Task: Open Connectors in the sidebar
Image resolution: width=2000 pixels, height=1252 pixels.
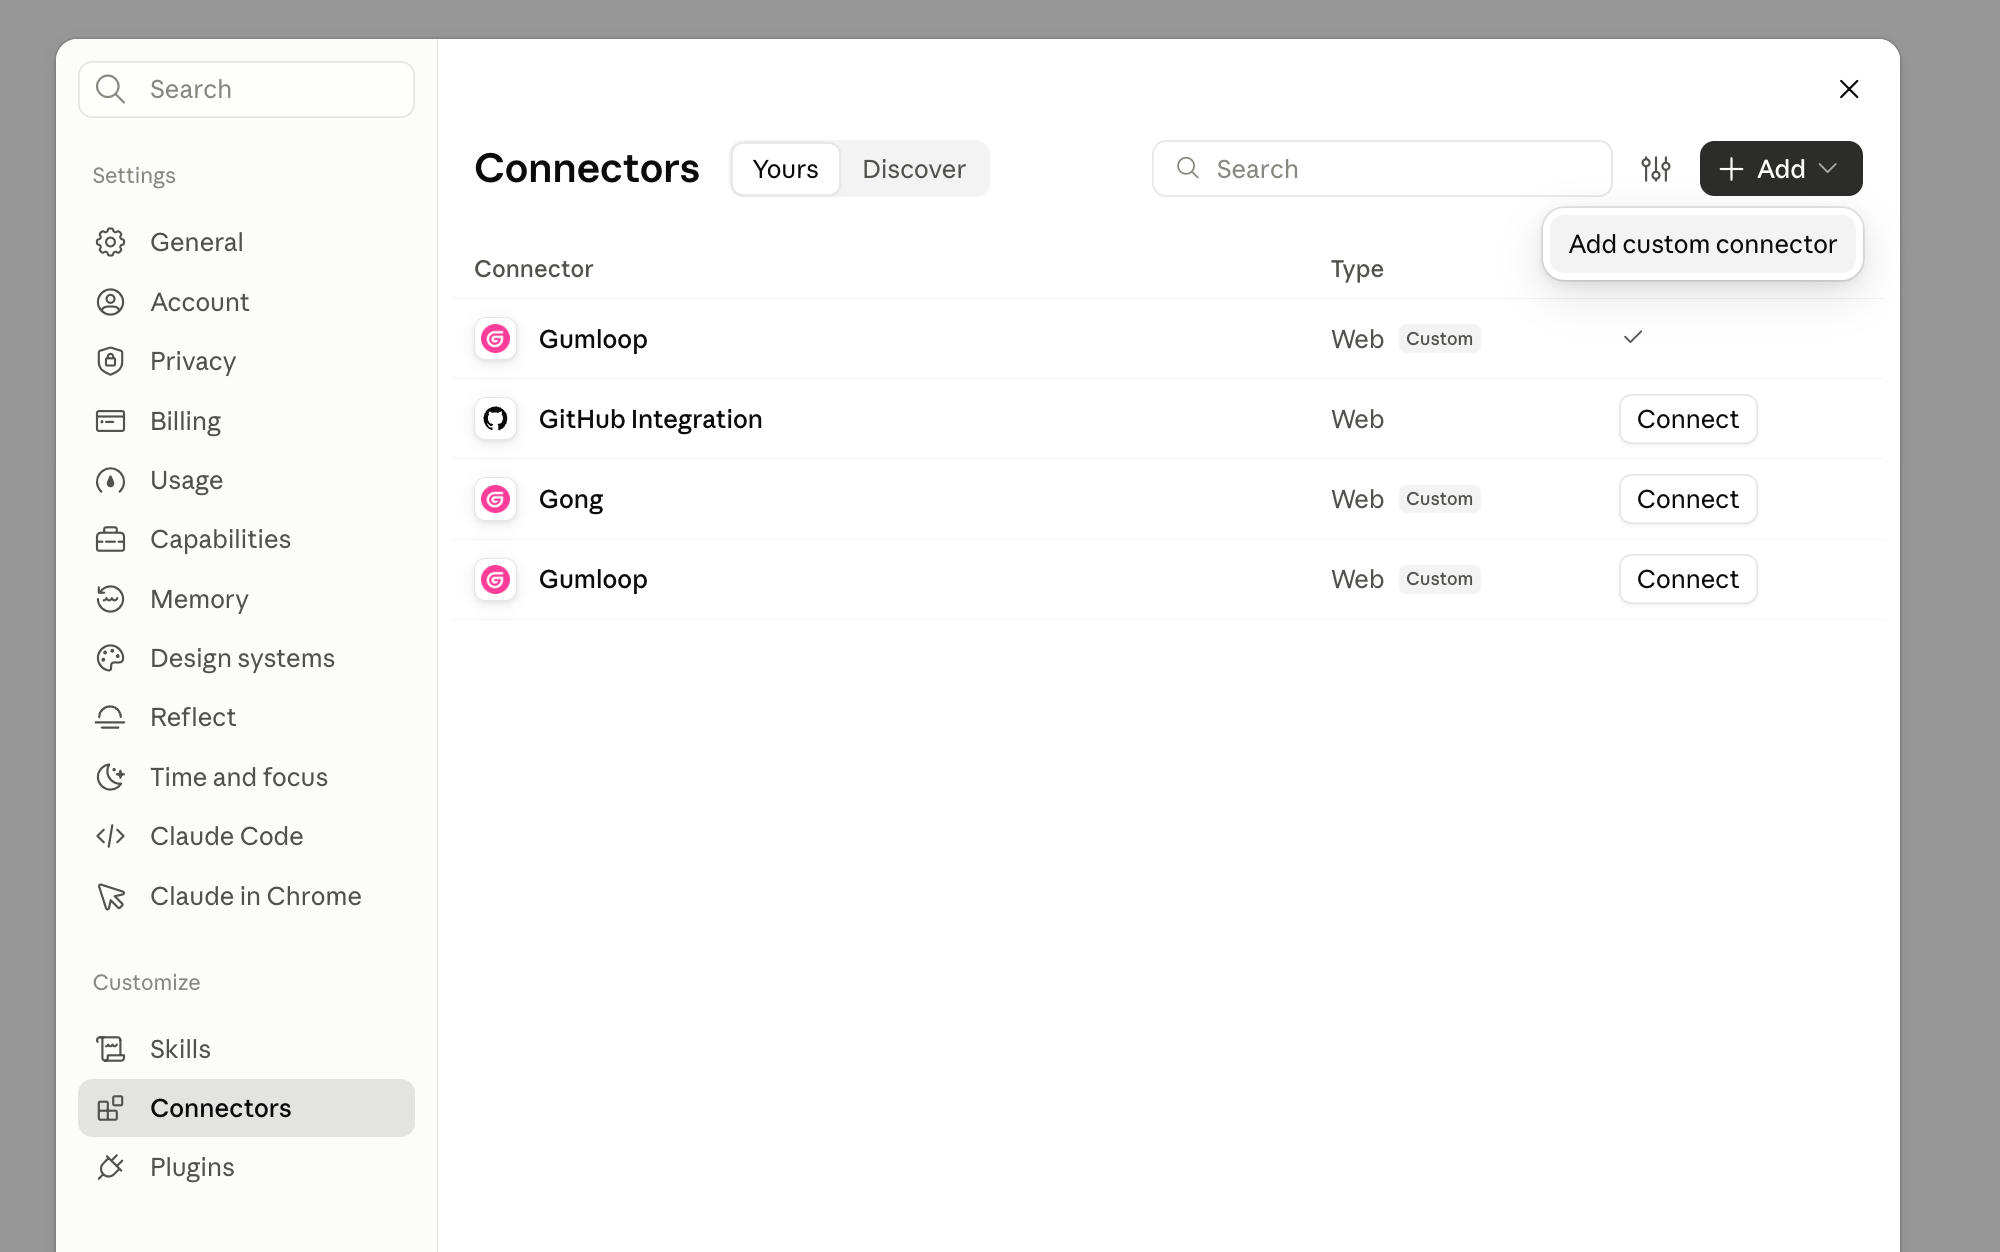Action: (246, 1108)
